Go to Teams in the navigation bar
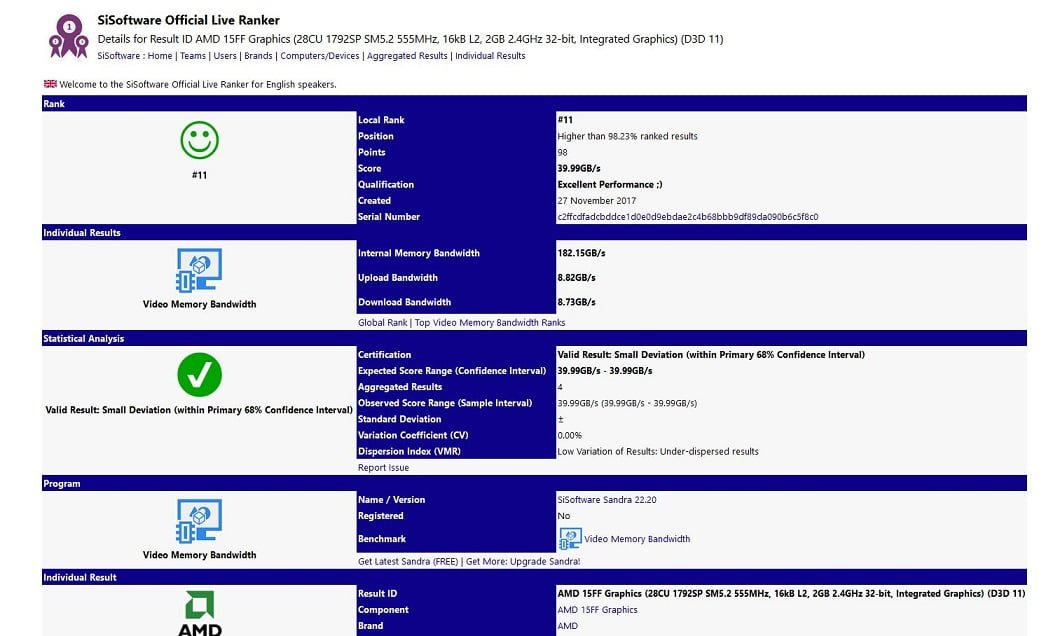 [x=193, y=56]
